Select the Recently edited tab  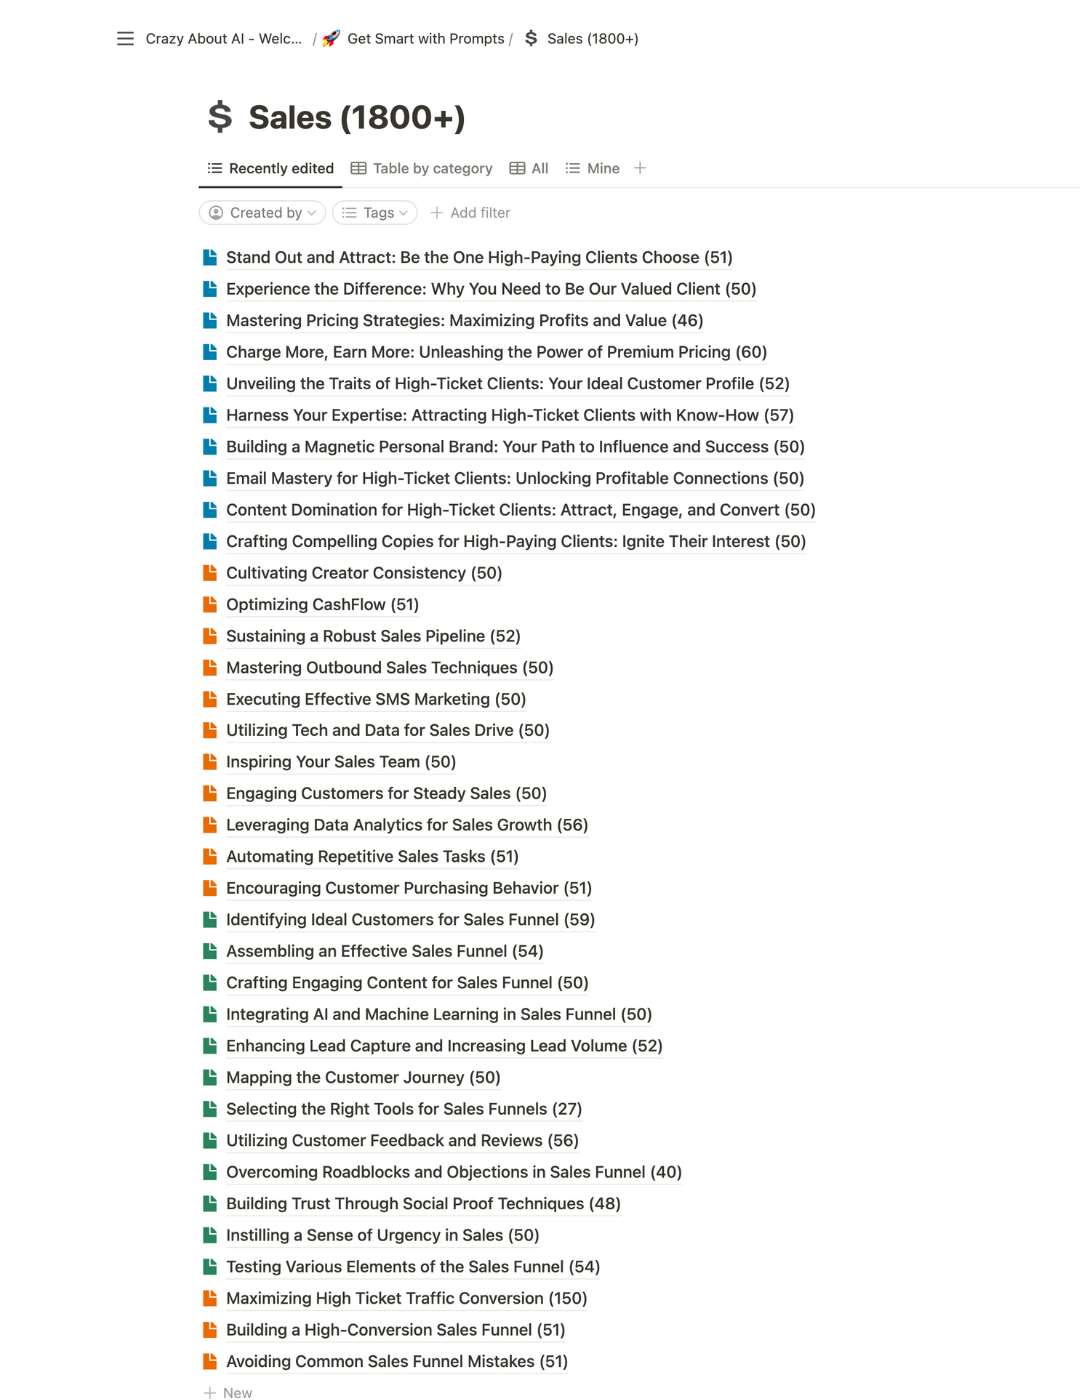point(270,168)
